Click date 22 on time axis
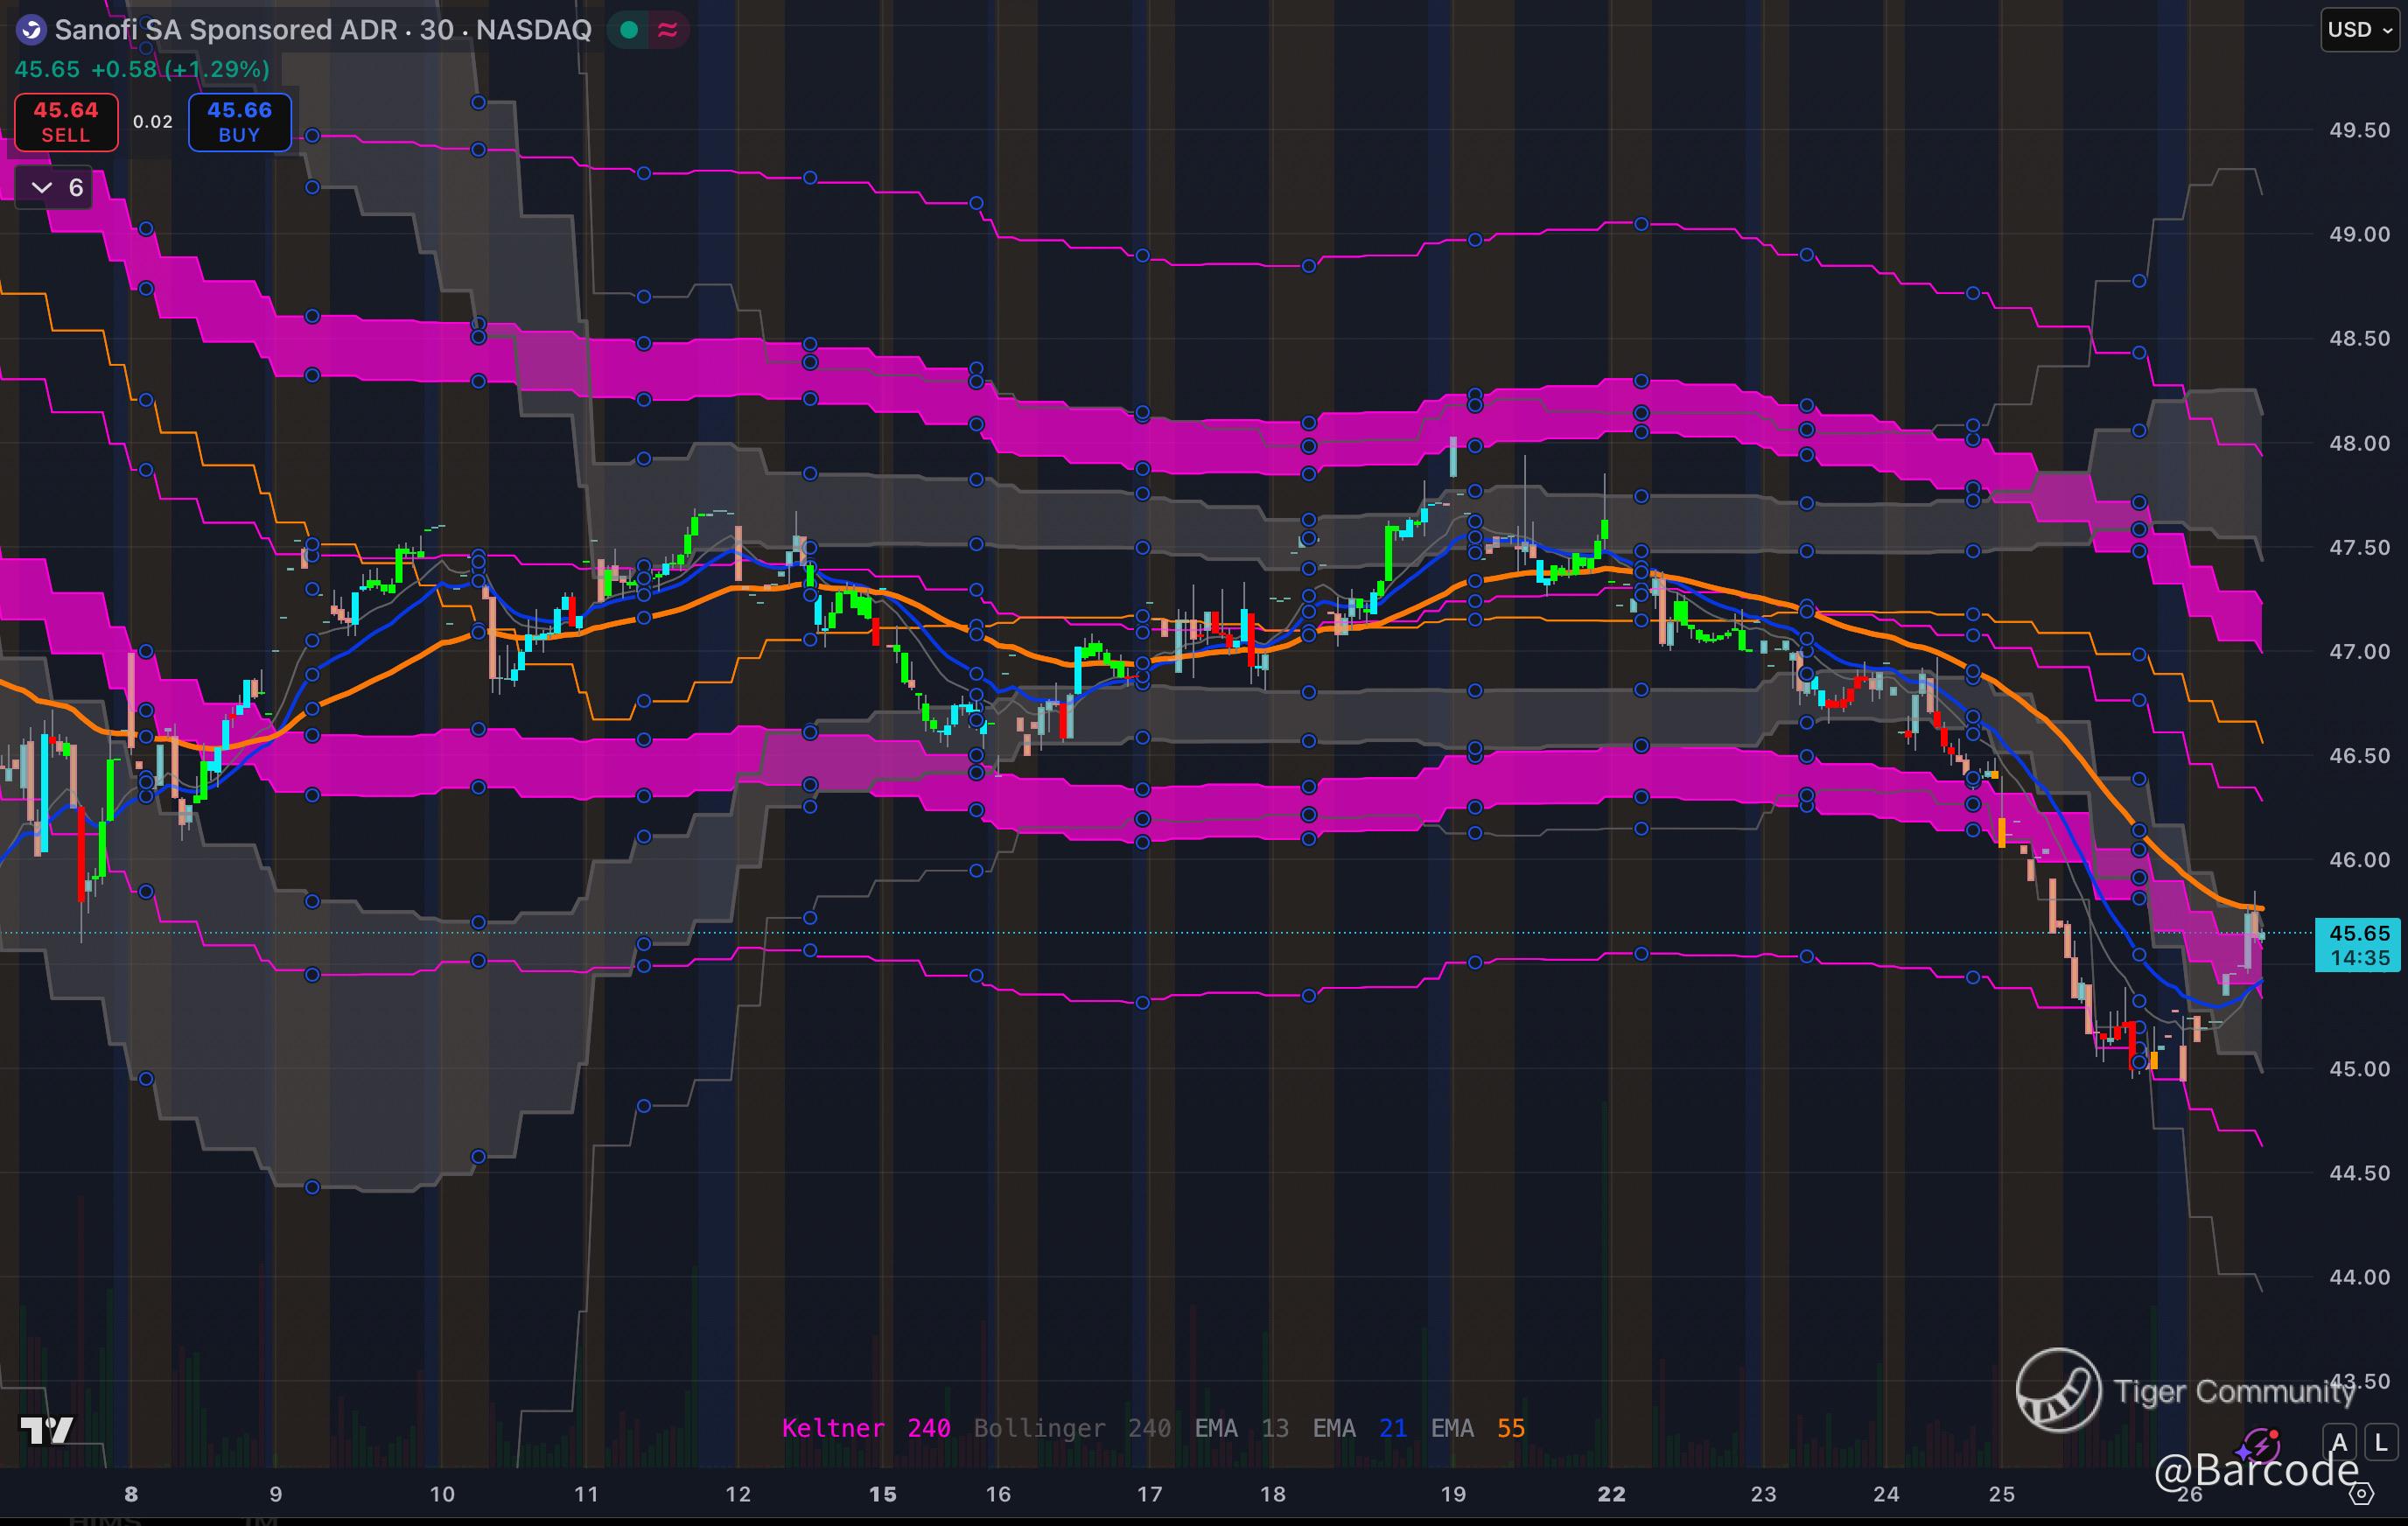2408x1526 pixels. click(1611, 1494)
